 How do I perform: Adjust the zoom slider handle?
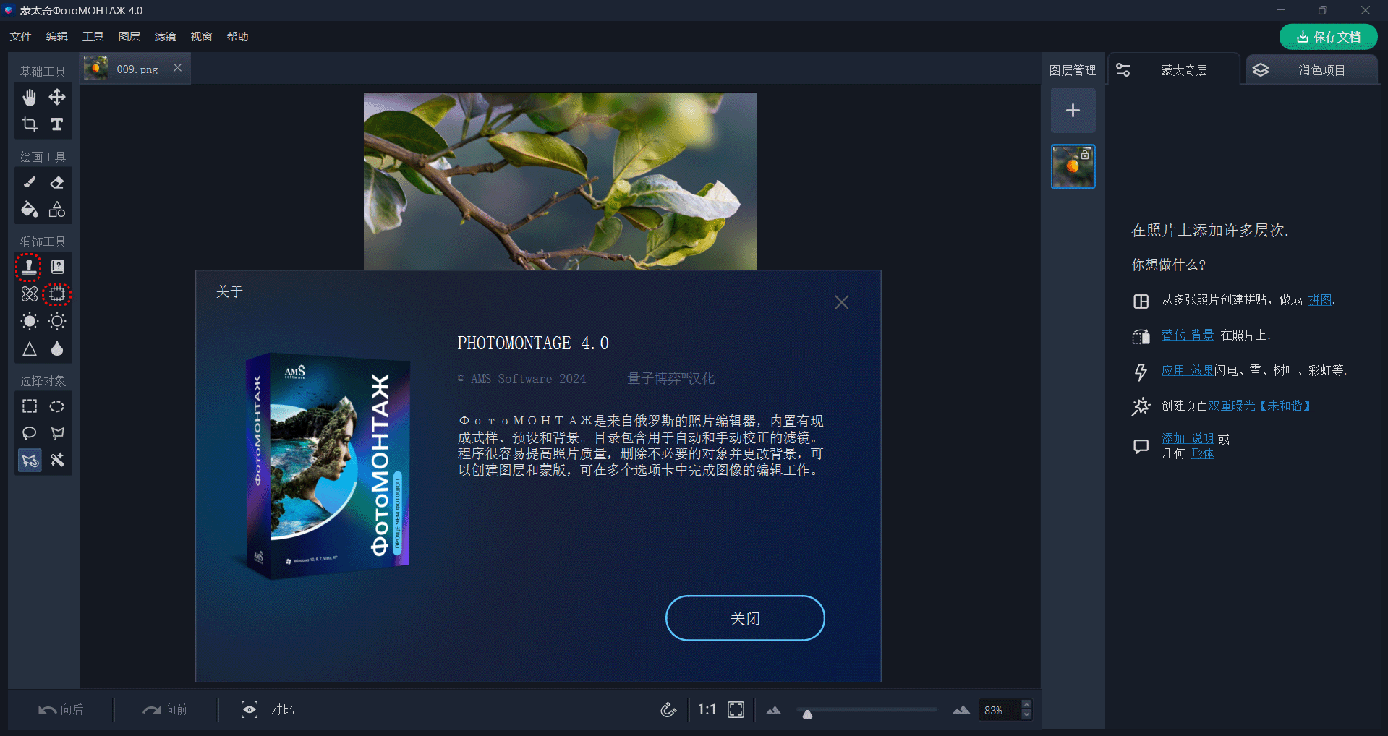point(807,714)
